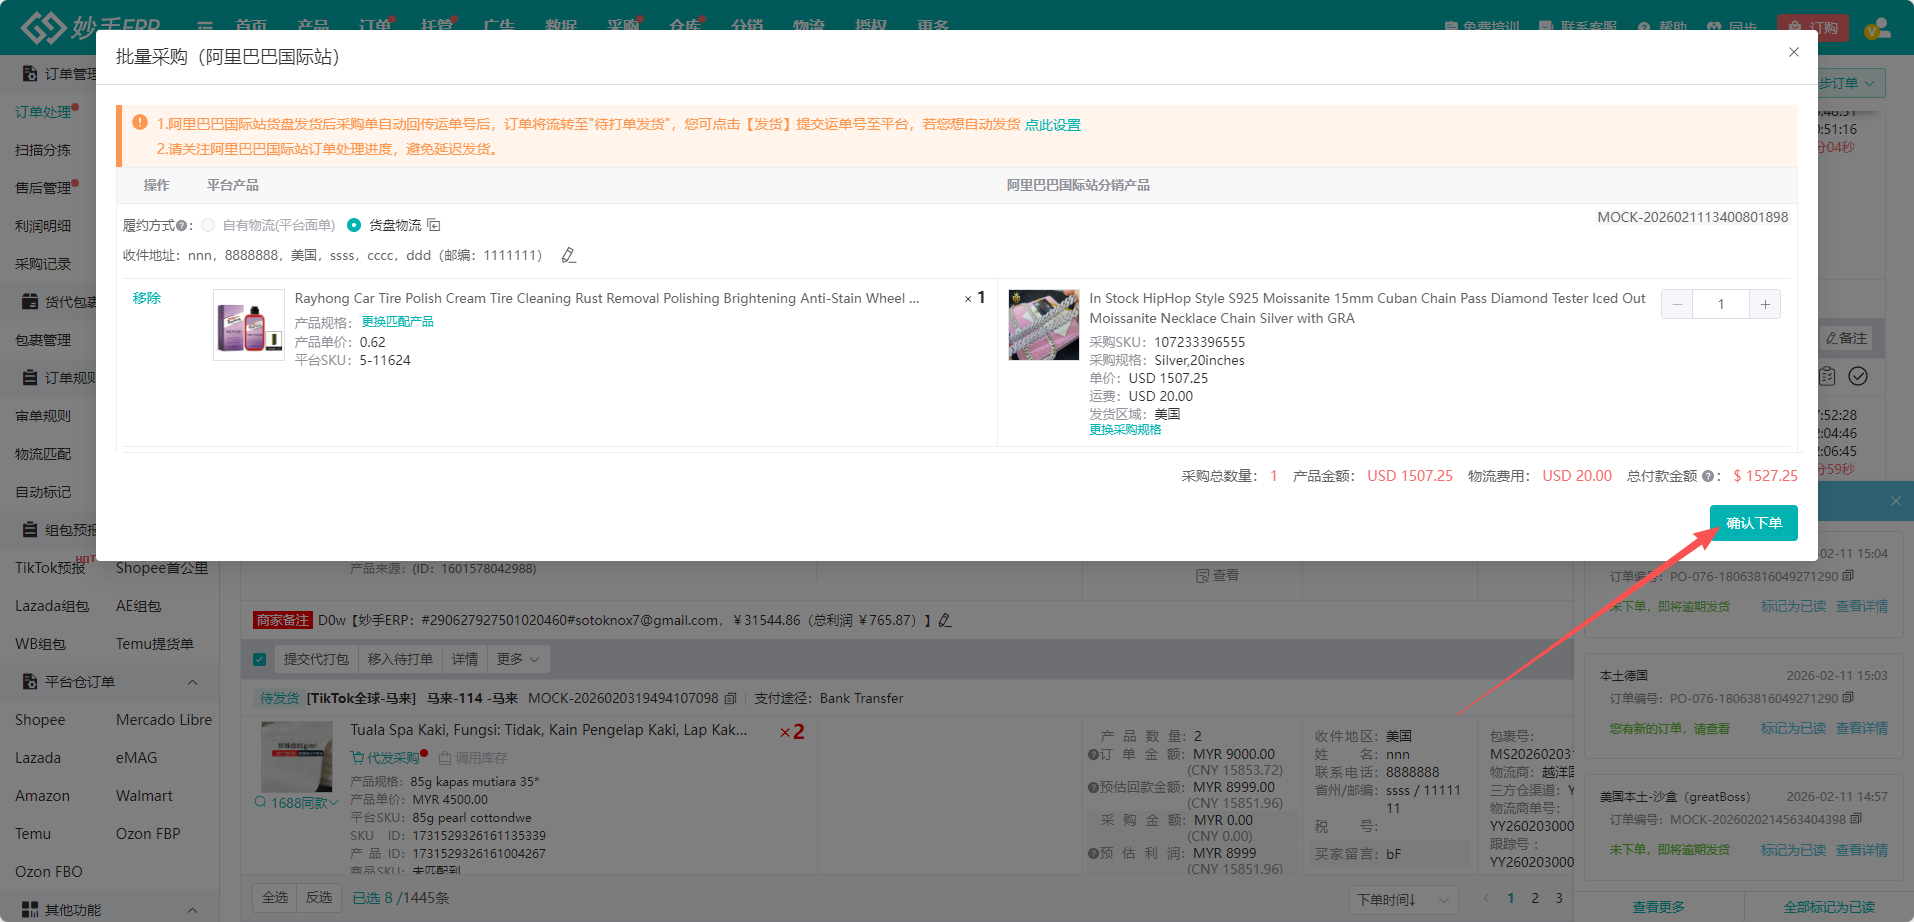Click 更换采购规格 link
This screenshot has width=1914, height=922.
click(1125, 430)
